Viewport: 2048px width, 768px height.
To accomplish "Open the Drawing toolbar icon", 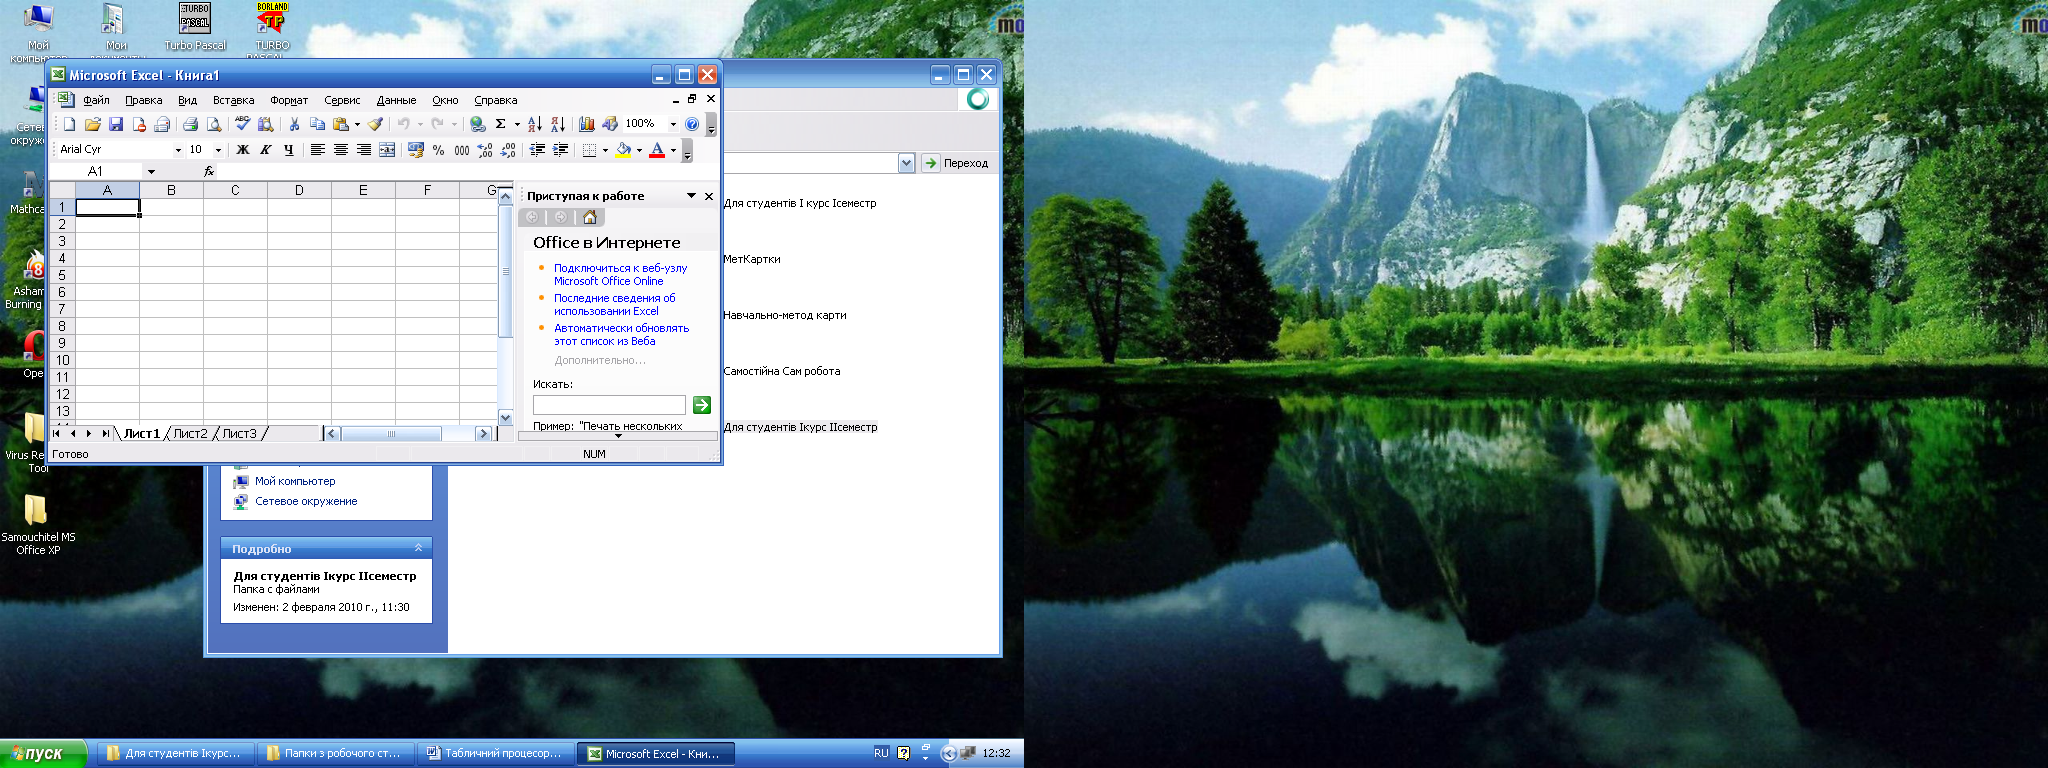I will coord(609,124).
